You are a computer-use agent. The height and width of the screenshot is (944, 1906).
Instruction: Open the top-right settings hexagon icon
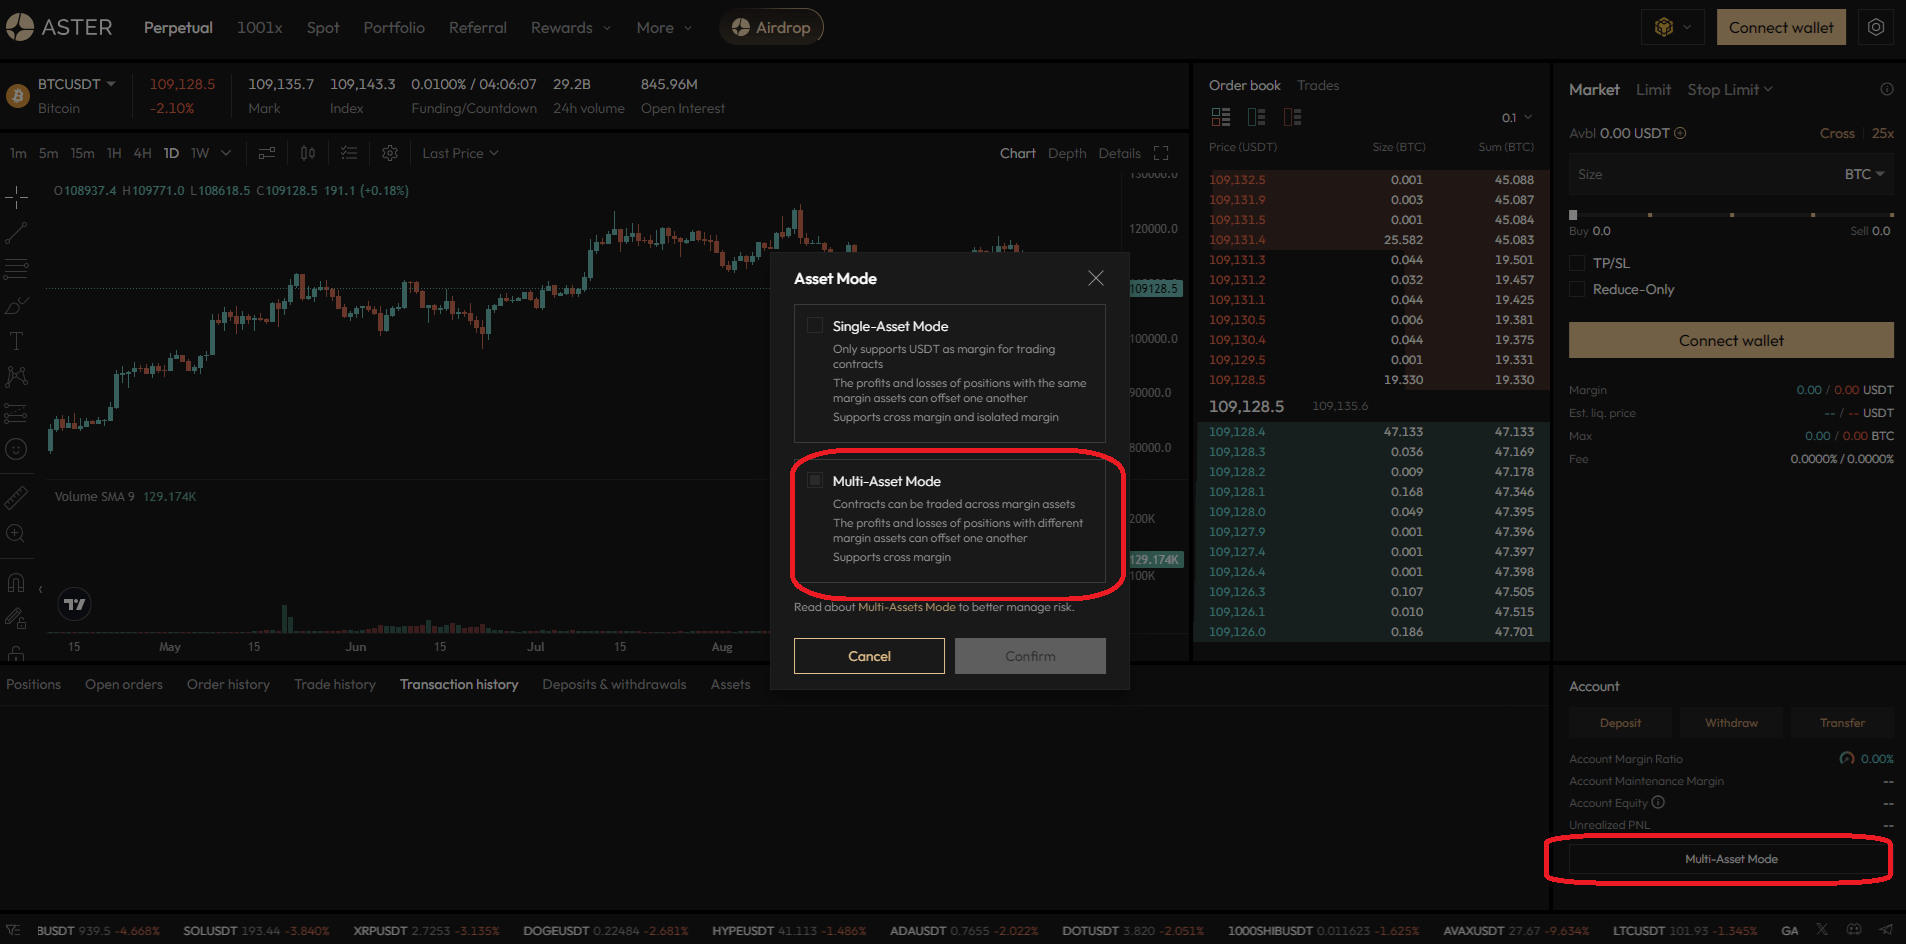click(1876, 28)
